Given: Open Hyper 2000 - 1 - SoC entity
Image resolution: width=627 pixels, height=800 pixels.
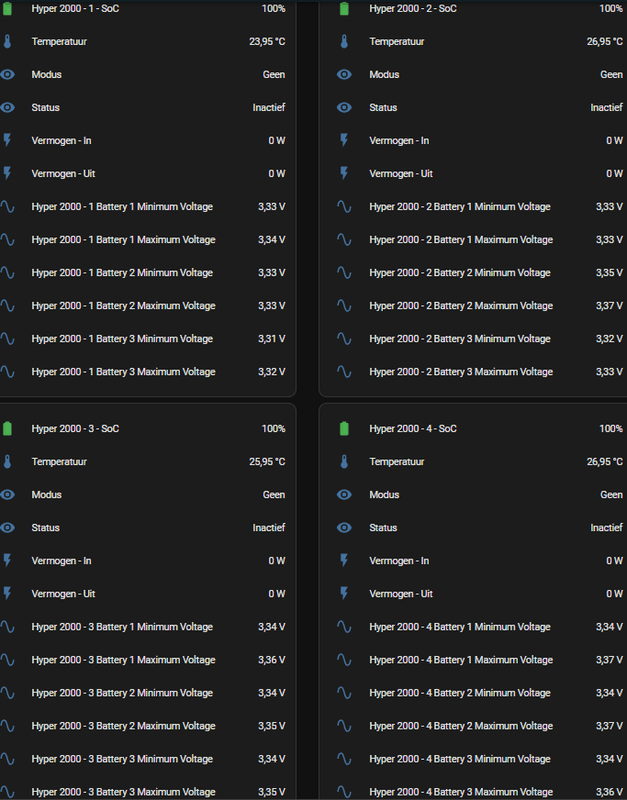Looking at the screenshot, I should click(x=75, y=9).
